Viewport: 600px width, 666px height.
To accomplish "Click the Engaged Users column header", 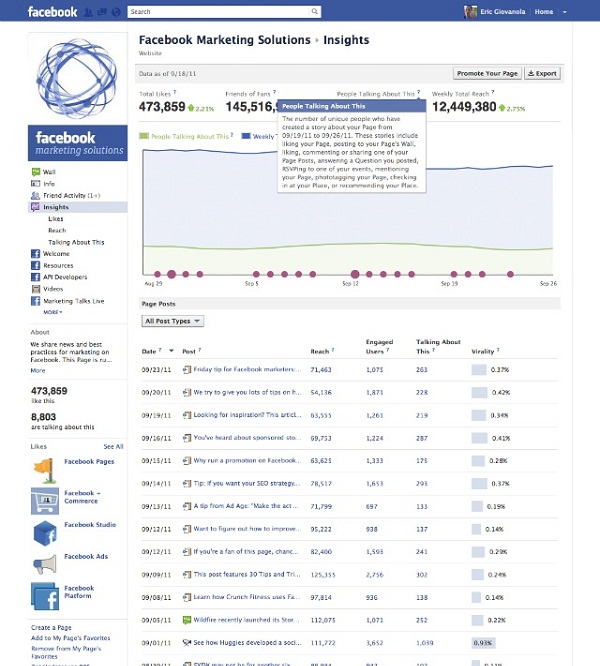I will (x=379, y=347).
